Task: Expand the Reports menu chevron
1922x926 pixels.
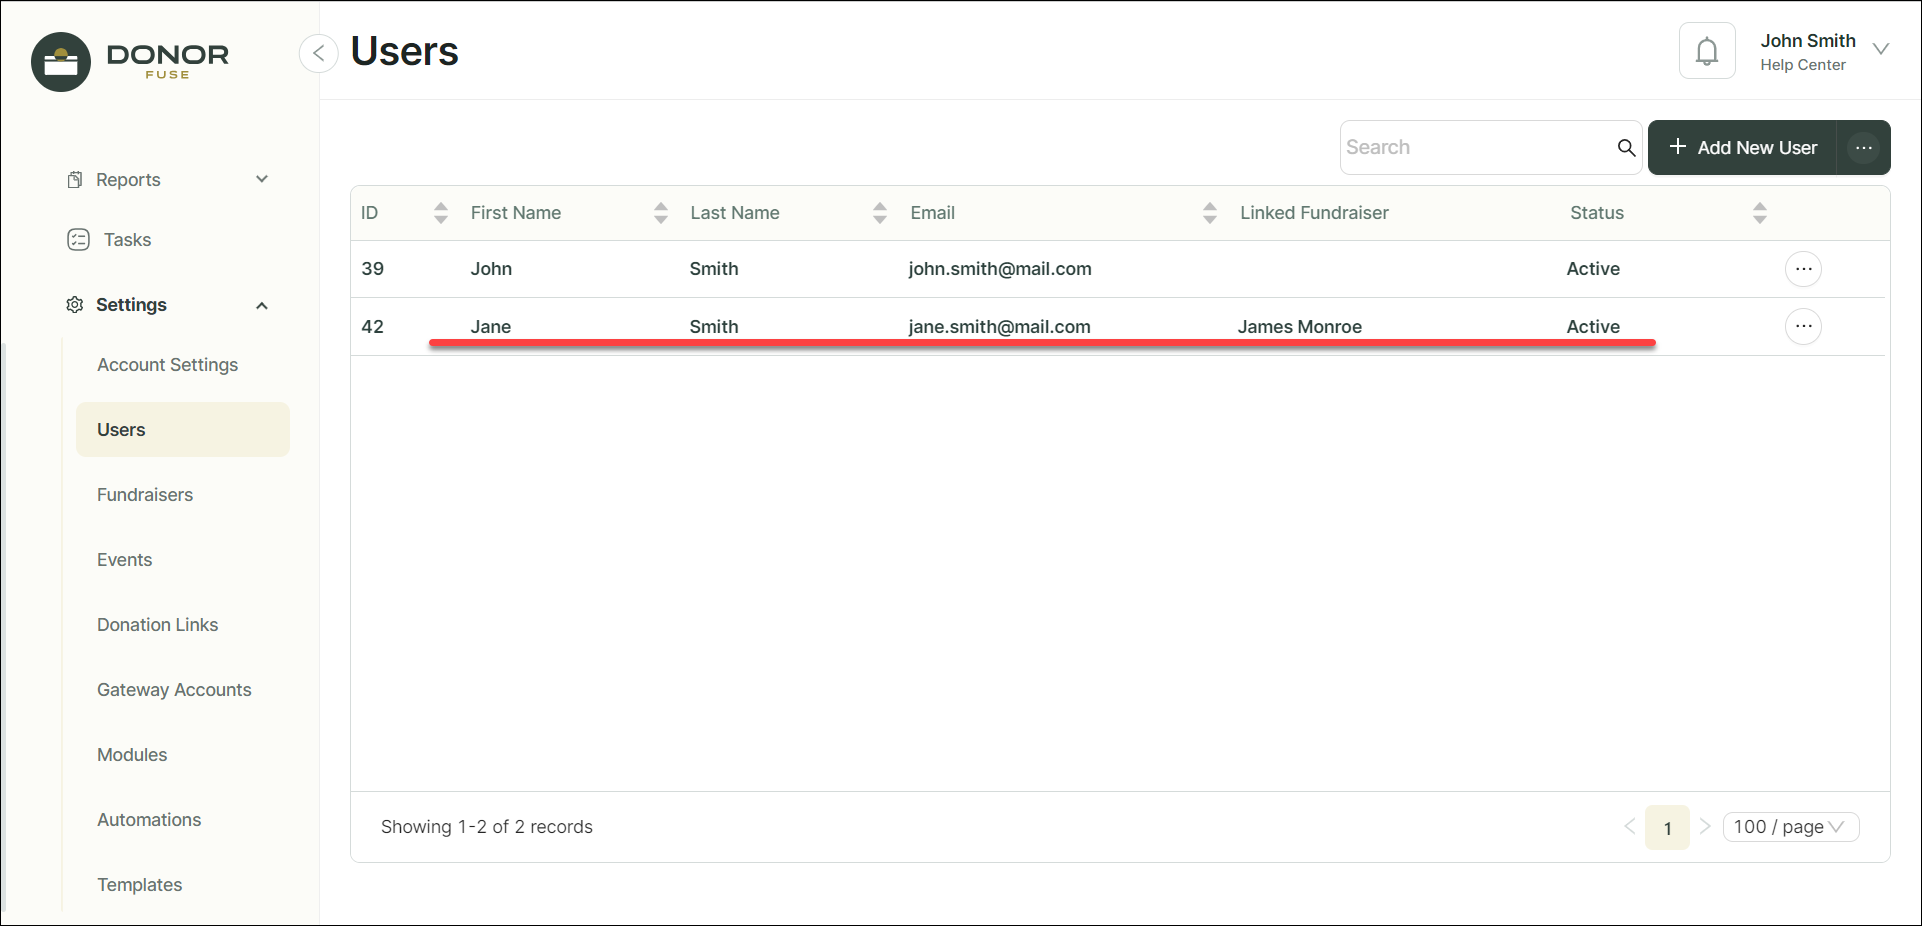Action: [262, 180]
